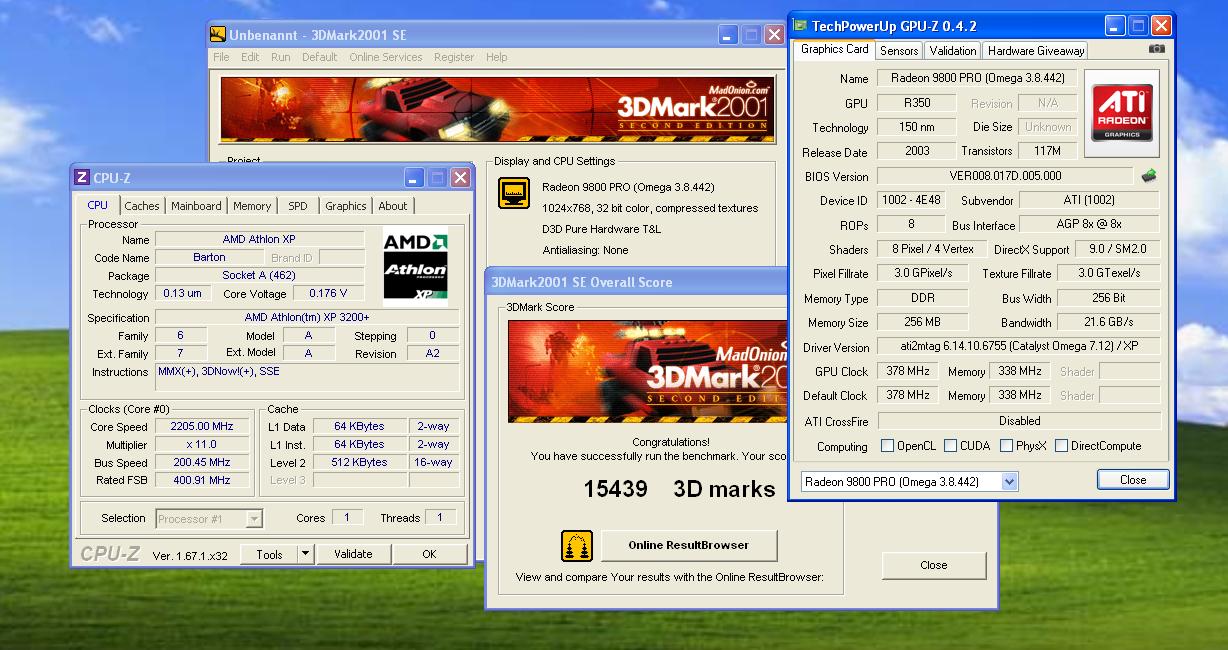Open the File menu in 3DMark2001
1228x650 pixels.
tap(221, 57)
